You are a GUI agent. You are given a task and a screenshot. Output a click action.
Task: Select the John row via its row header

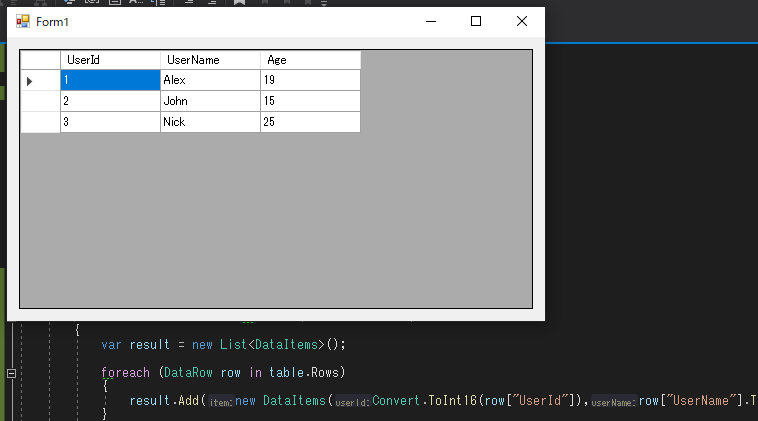point(41,101)
